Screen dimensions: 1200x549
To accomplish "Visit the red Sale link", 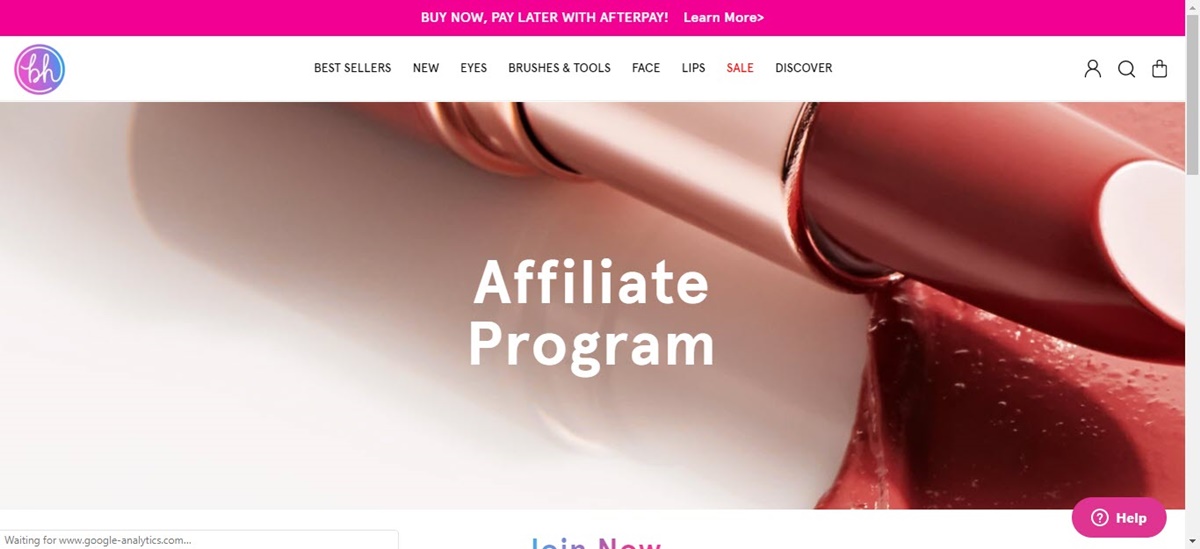I will (740, 68).
